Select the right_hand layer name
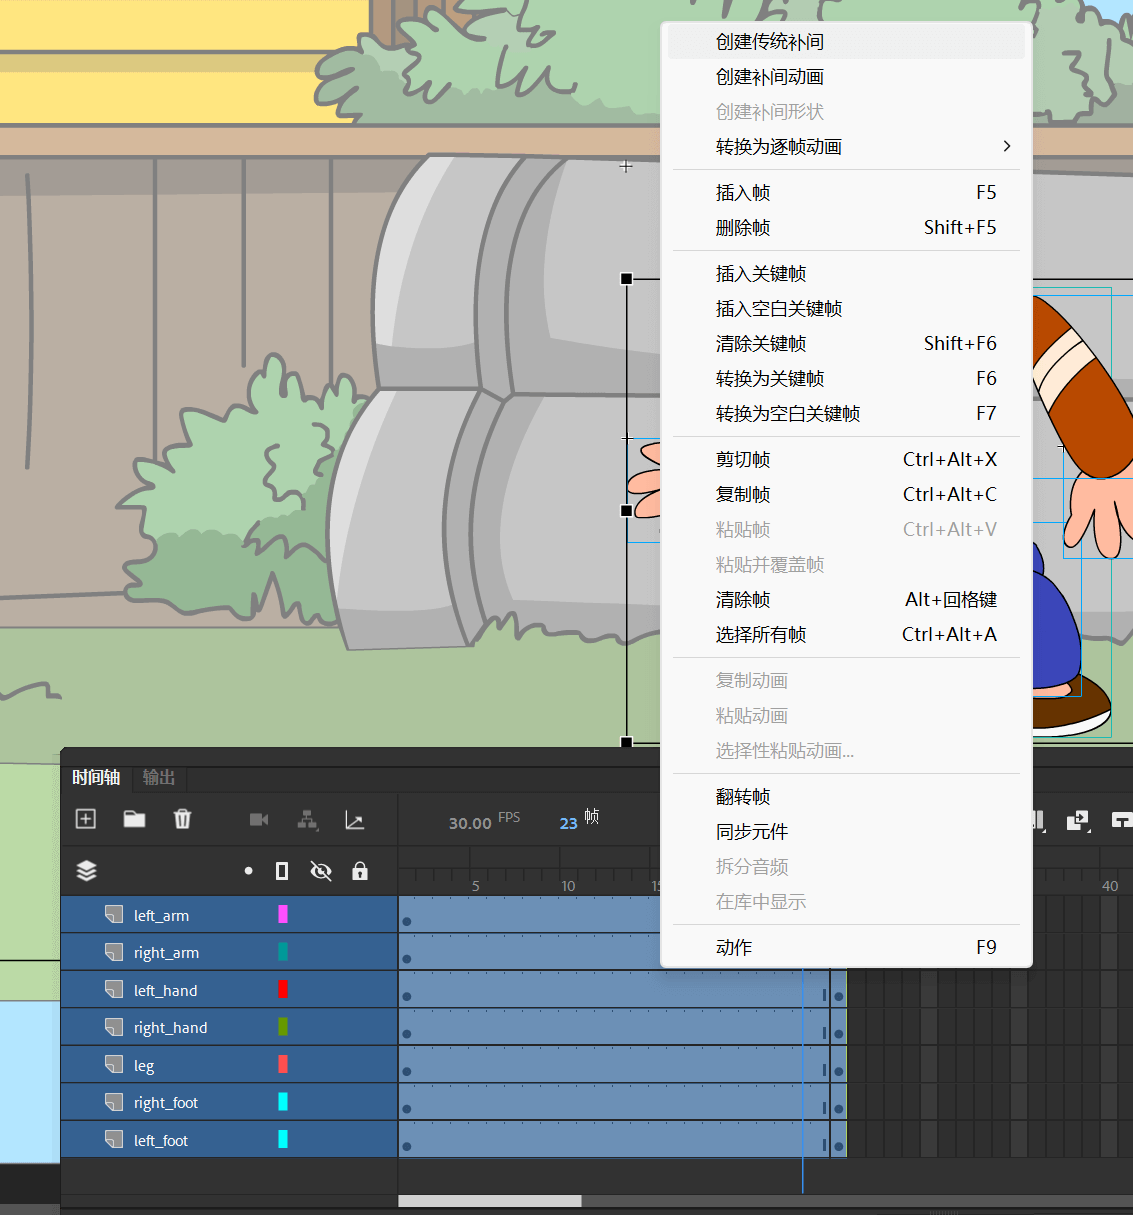This screenshot has height=1215, width=1133. point(170,1028)
